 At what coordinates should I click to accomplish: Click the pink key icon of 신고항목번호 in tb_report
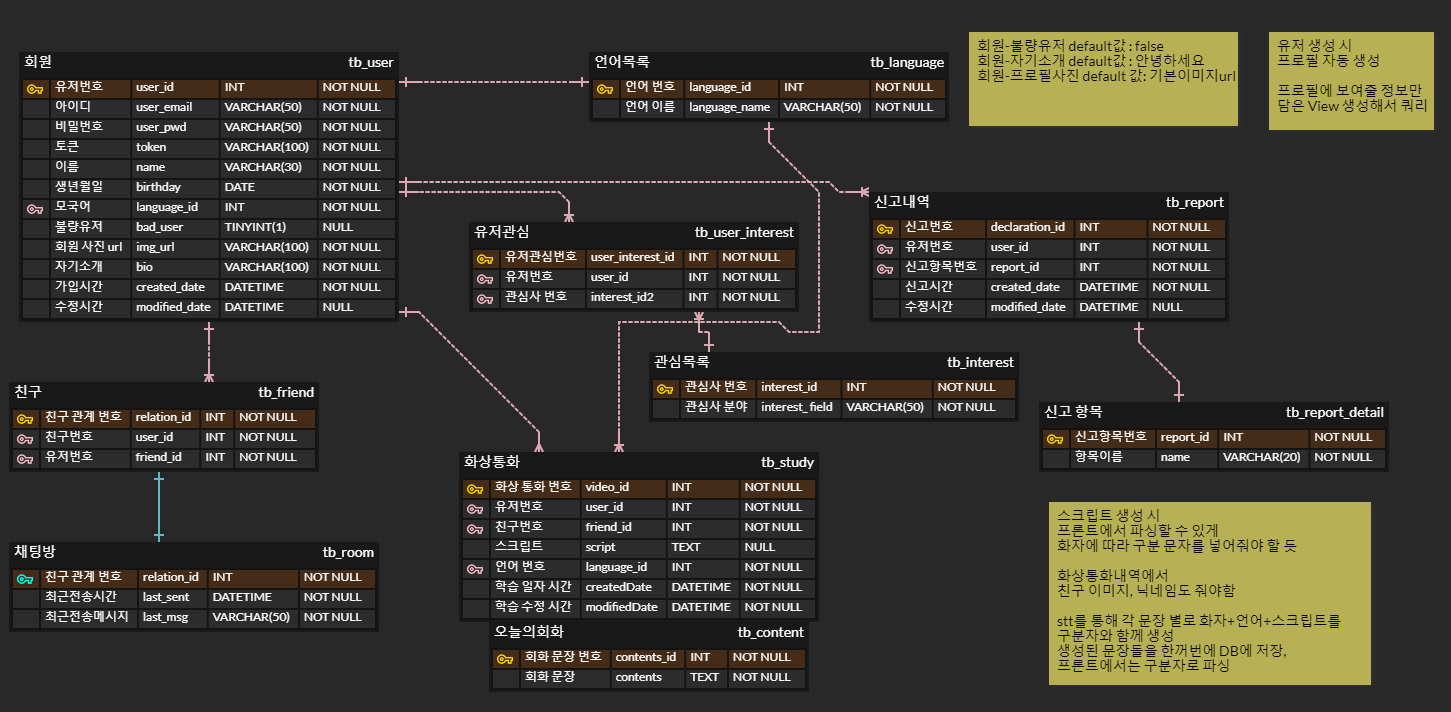tap(885, 268)
